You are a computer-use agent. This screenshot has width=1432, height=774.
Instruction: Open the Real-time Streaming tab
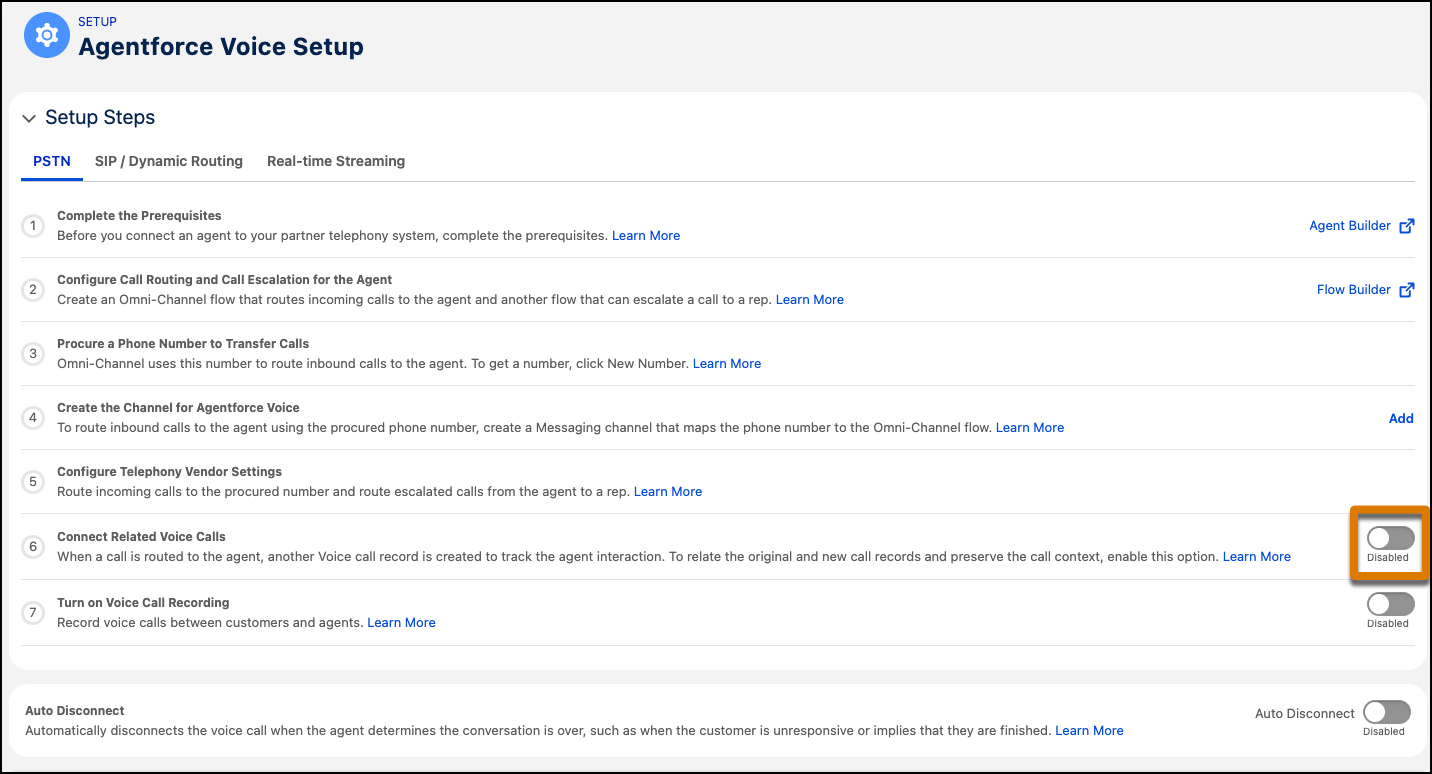click(x=336, y=161)
